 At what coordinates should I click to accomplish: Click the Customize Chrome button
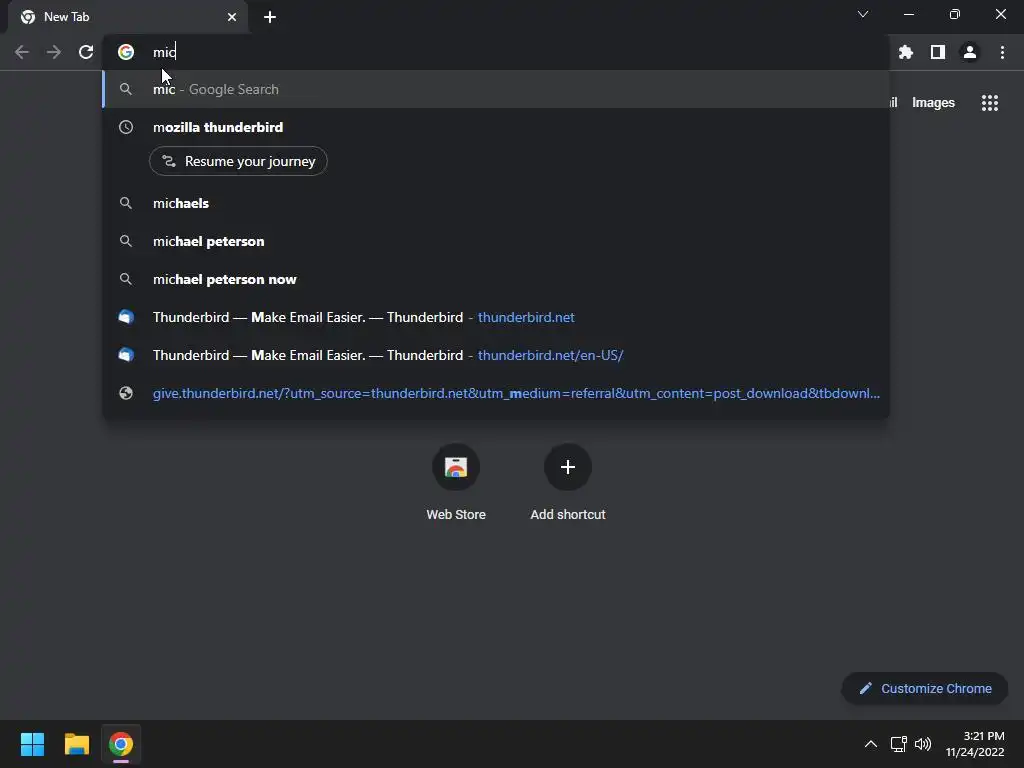925,688
